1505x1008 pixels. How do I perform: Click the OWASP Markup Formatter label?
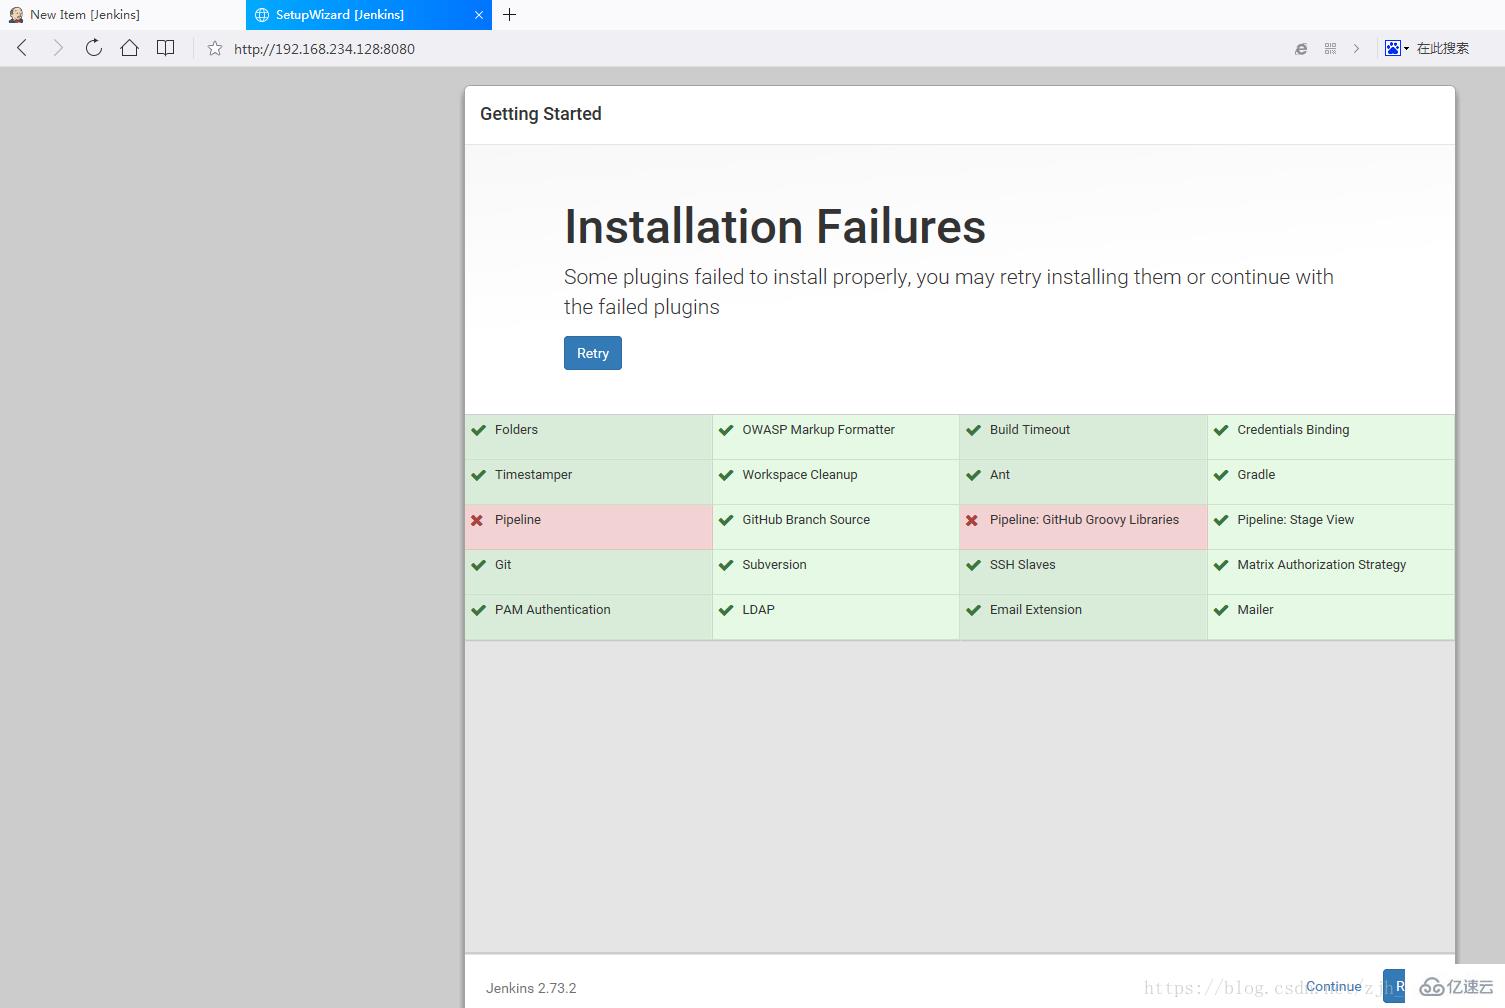[818, 430]
